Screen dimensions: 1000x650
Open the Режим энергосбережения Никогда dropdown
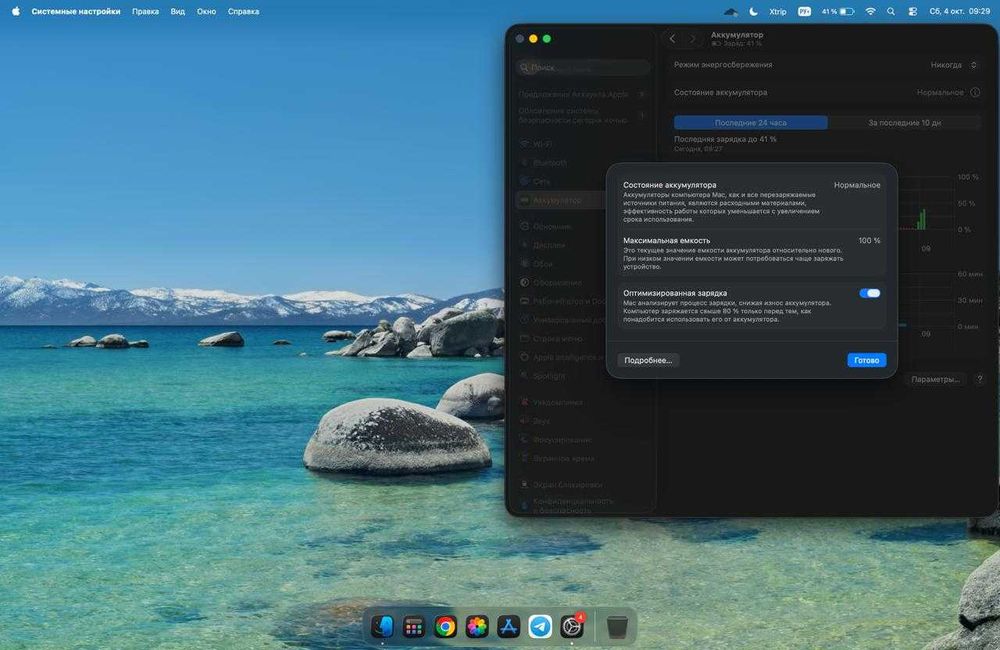(953, 65)
